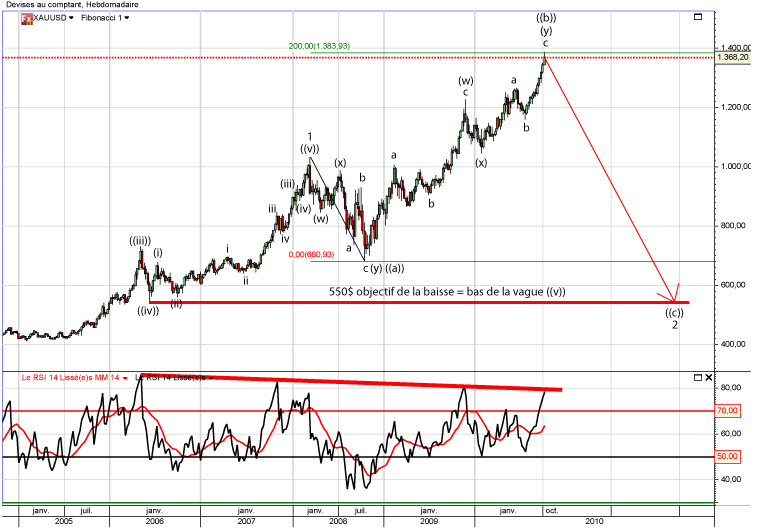The width and height of the screenshot is (759, 528).
Task: Open the XAUUSD symbol dropdown
Action: (71, 18)
